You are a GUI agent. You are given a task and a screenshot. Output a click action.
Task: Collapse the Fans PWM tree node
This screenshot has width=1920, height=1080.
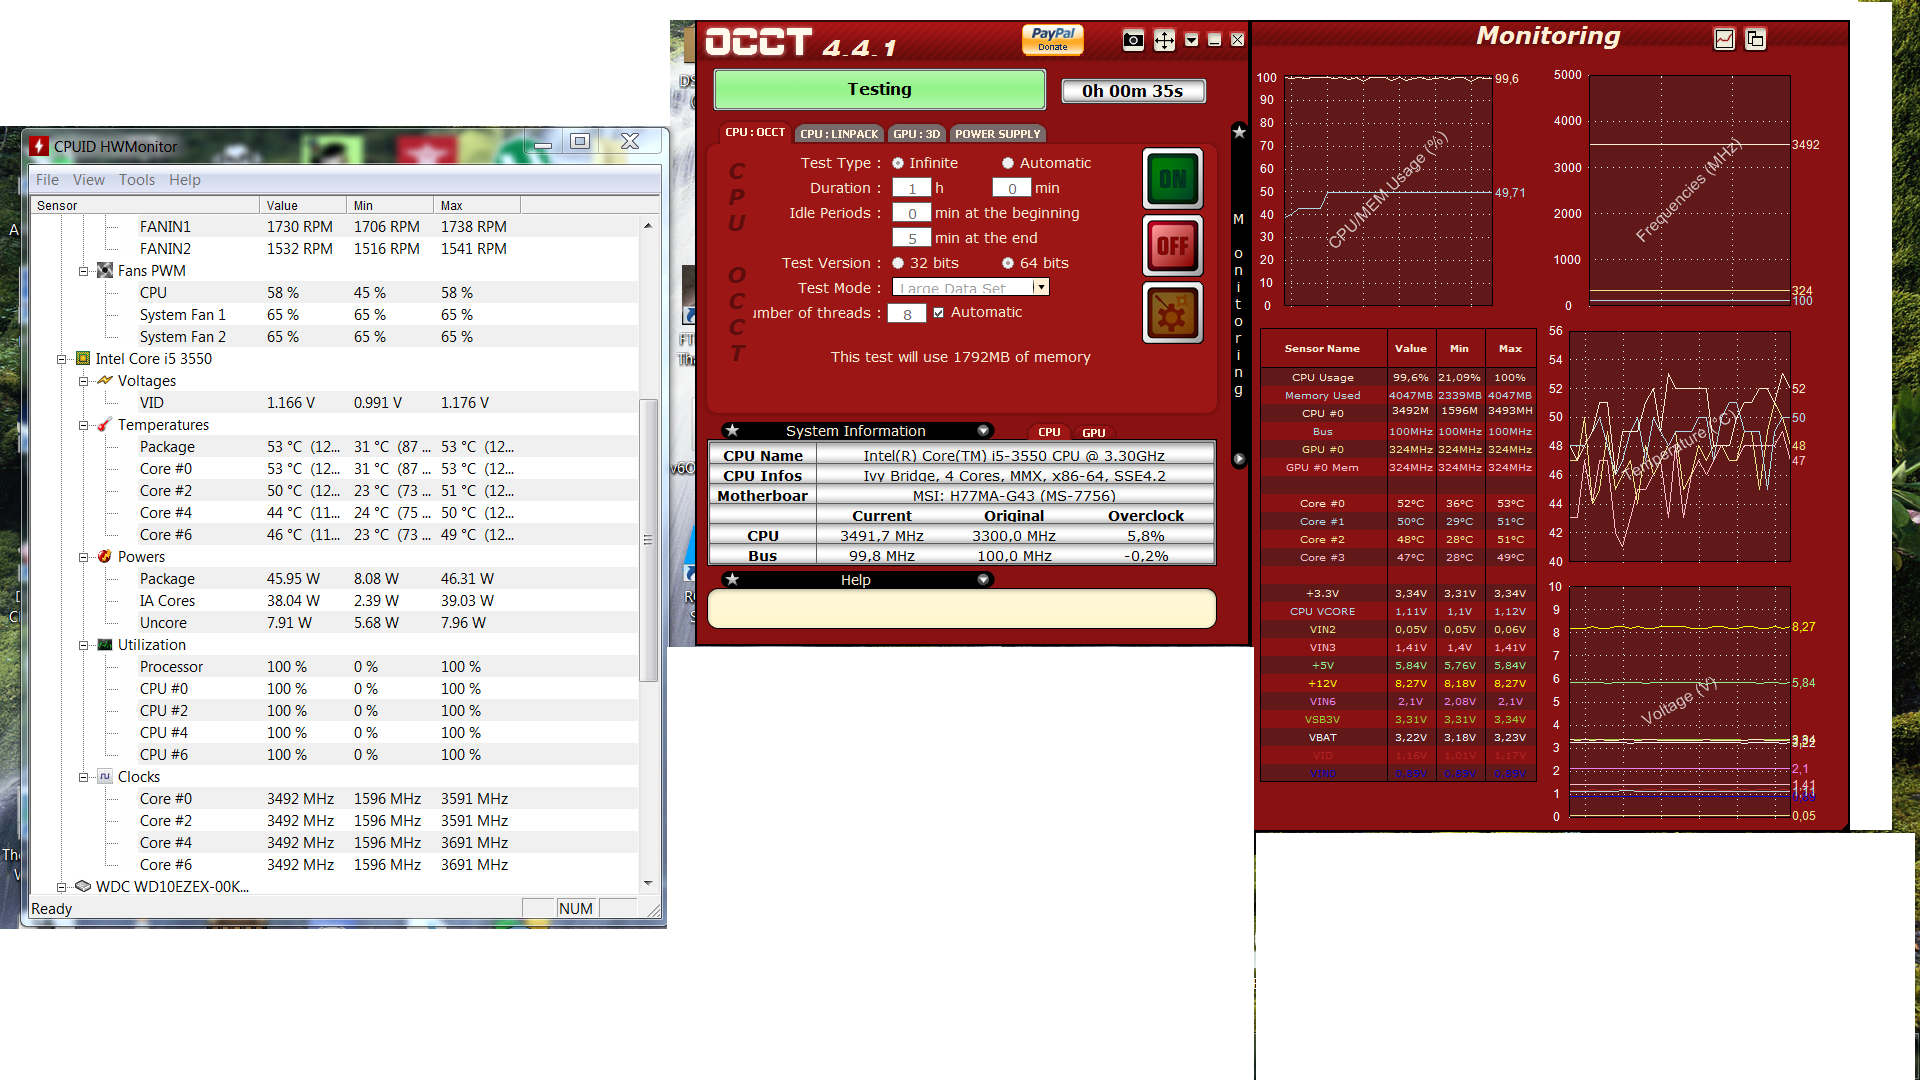(84, 271)
